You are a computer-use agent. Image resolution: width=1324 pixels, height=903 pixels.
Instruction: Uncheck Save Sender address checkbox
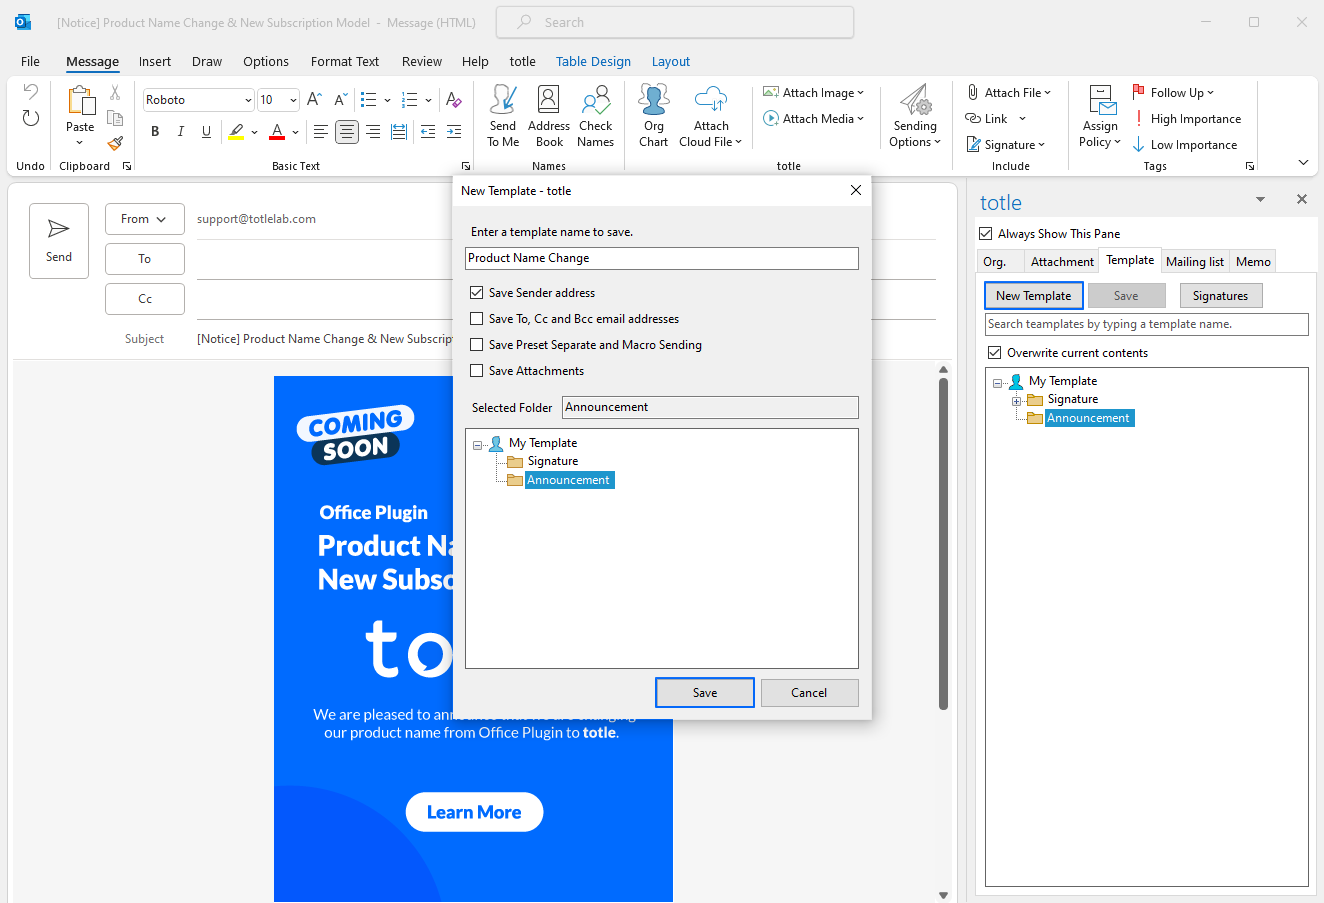coord(477,293)
